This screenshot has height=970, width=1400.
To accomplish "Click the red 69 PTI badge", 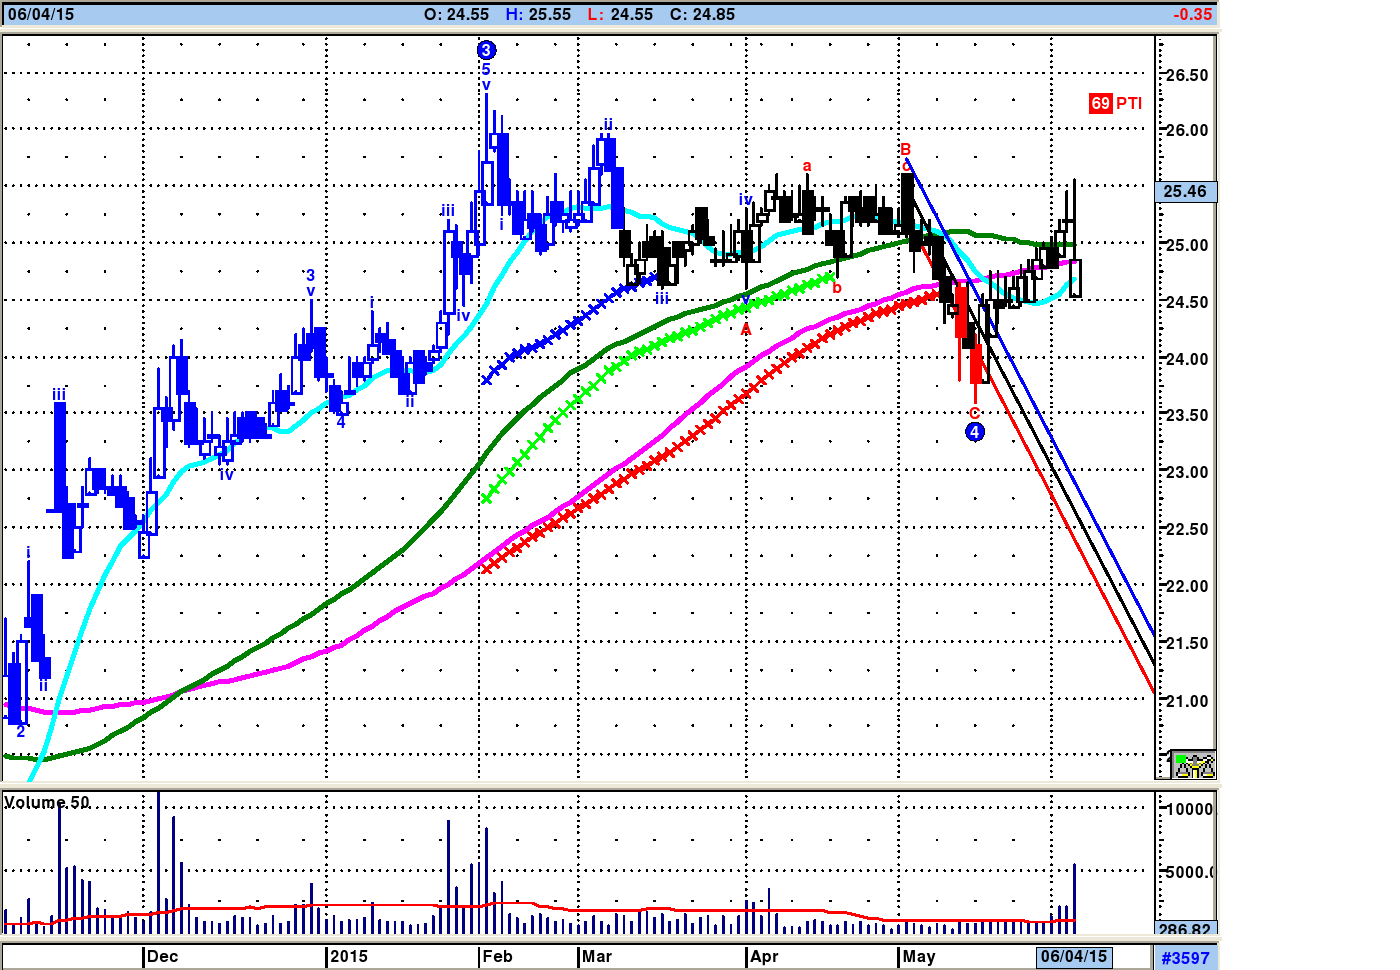I will click(x=1115, y=103).
